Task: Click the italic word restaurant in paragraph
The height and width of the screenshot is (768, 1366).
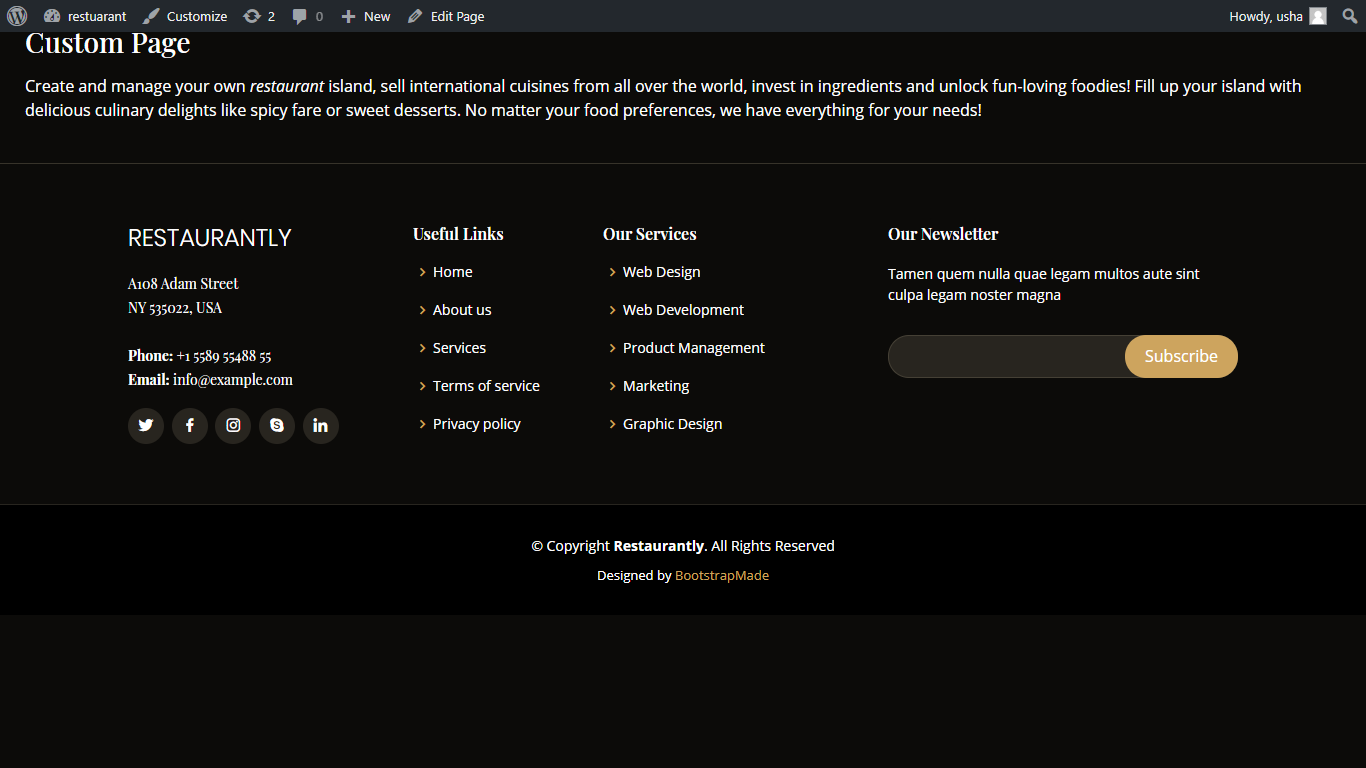Action: pyautogui.click(x=287, y=87)
